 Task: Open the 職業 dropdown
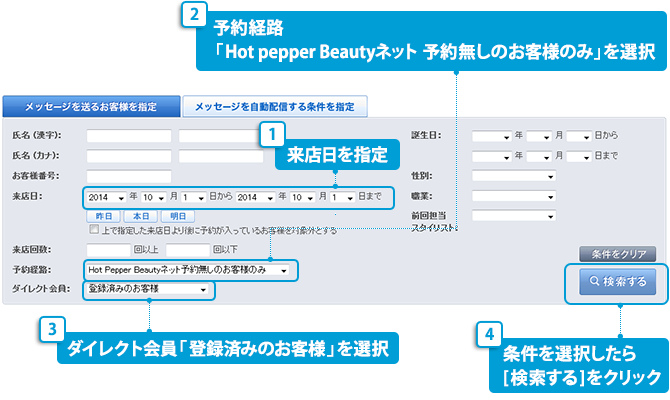[x=514, y=195]
